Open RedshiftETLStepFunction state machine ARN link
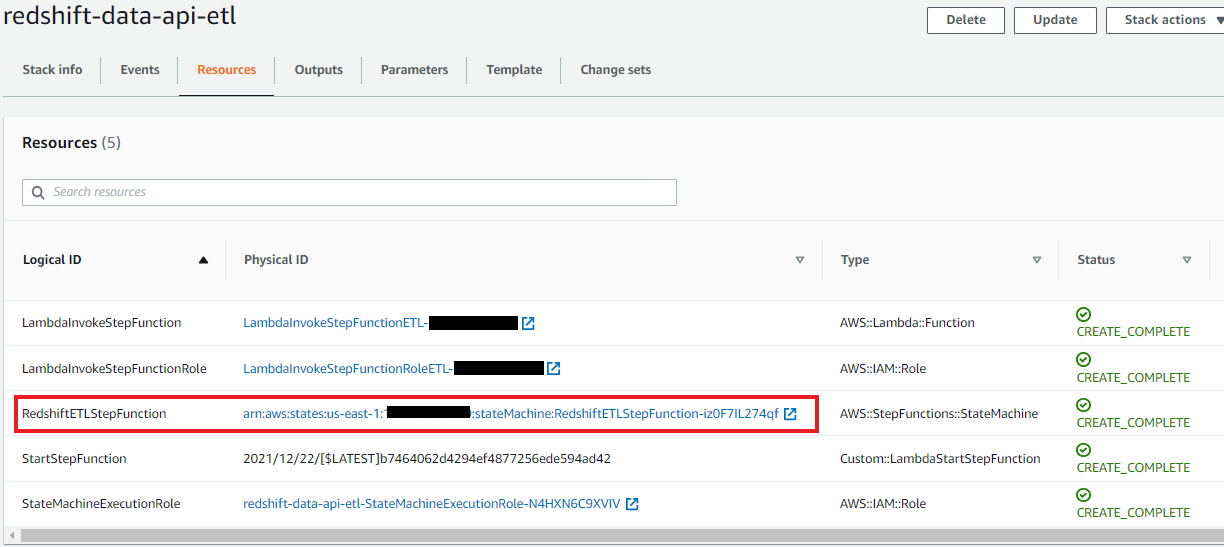Image resolution: width=1224 pixels, height=547 pixels. pyautogui.click(x=511, y=414)
